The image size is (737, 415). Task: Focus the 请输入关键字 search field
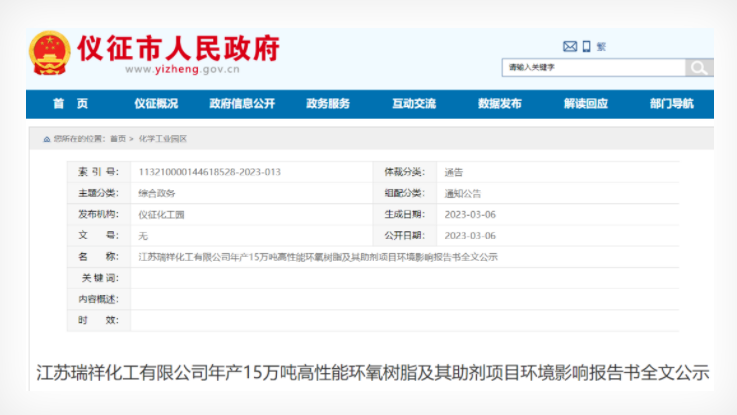(x=594, y=68)
